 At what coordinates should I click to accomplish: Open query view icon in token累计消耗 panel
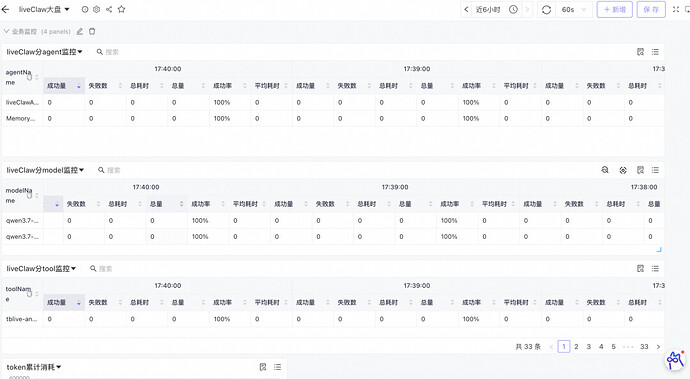click(263, 367)
